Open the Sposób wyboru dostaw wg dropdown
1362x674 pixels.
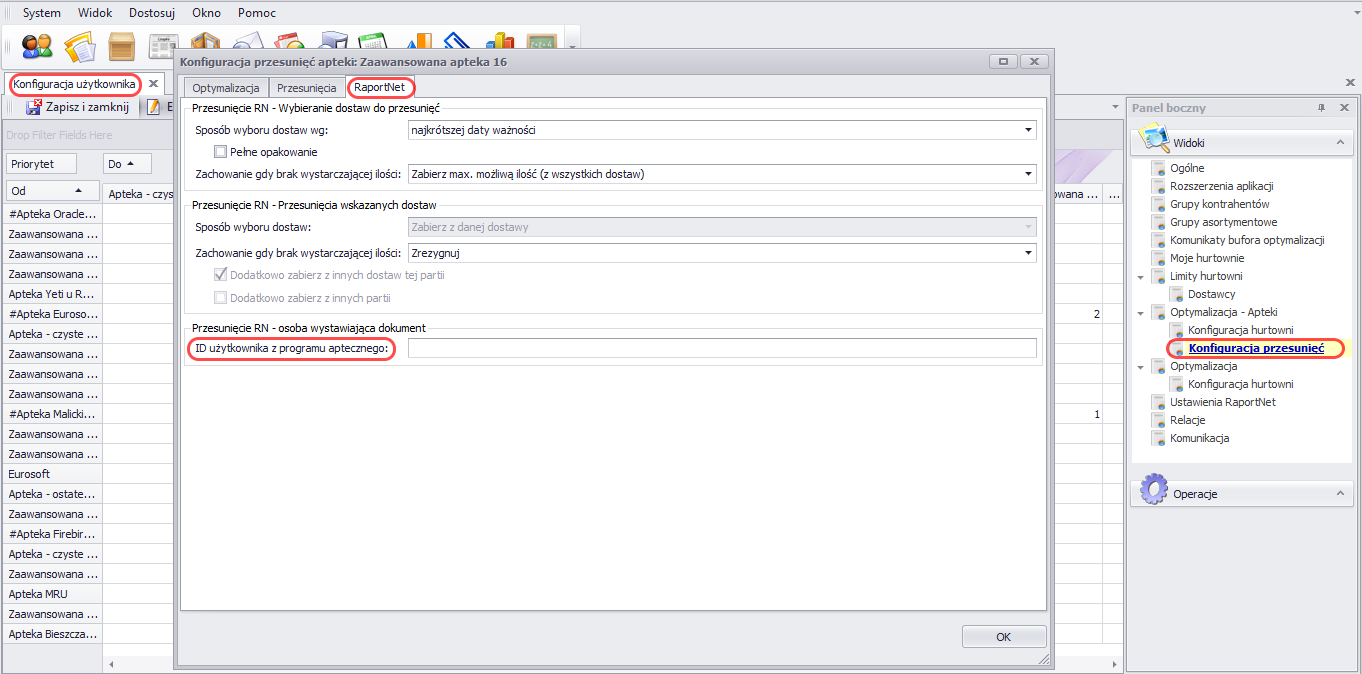coord(1027,130)
